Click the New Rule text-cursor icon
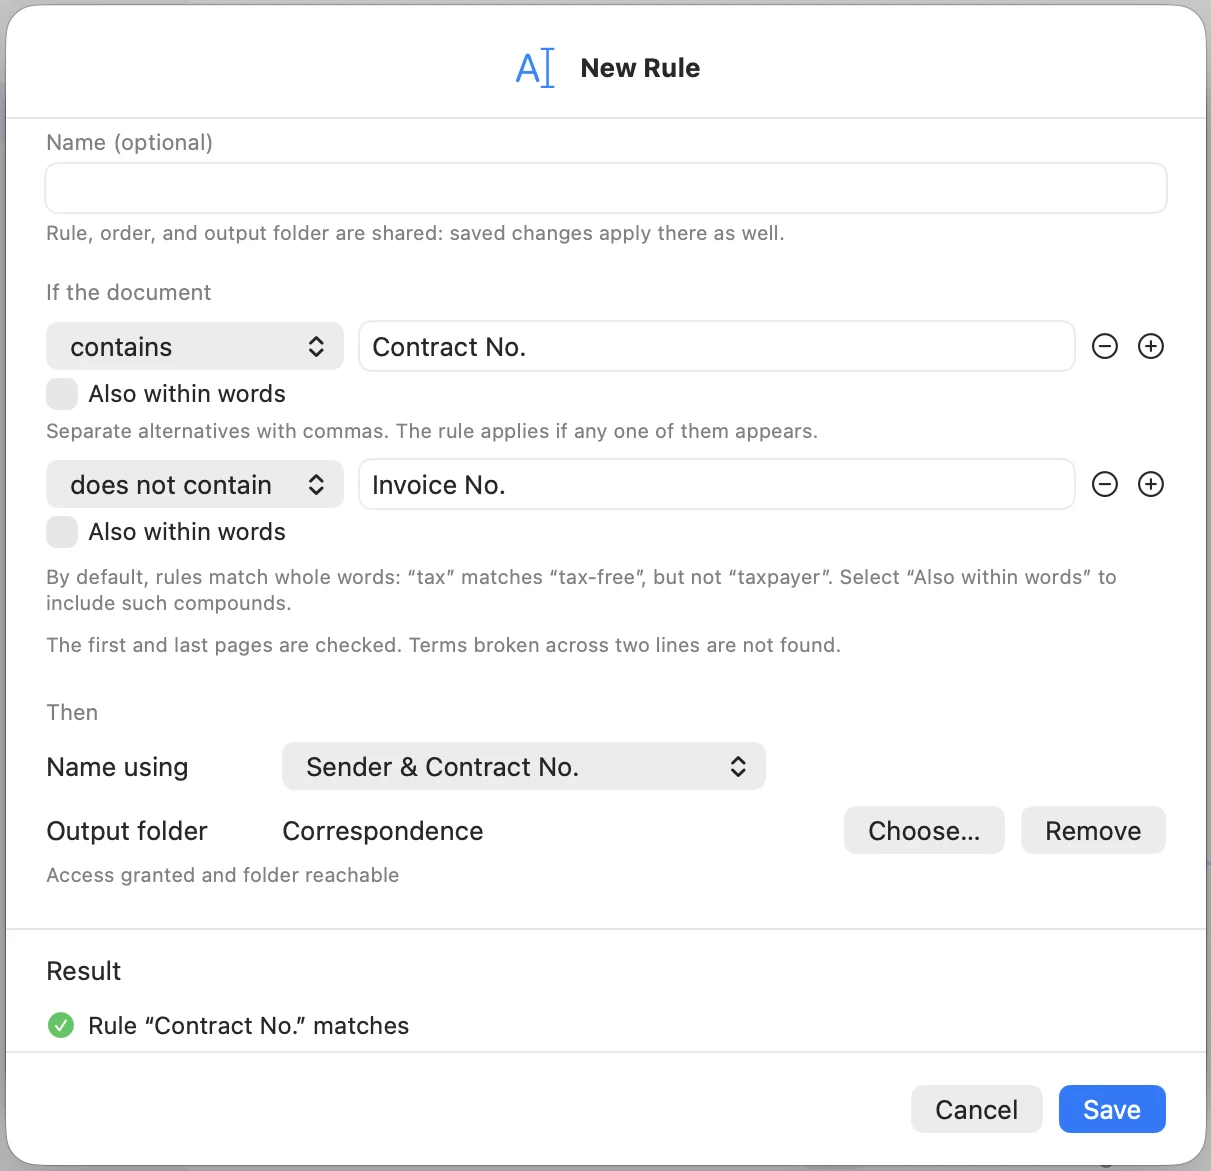This screenshot has height=1171, width=1211. coord(535,68)
